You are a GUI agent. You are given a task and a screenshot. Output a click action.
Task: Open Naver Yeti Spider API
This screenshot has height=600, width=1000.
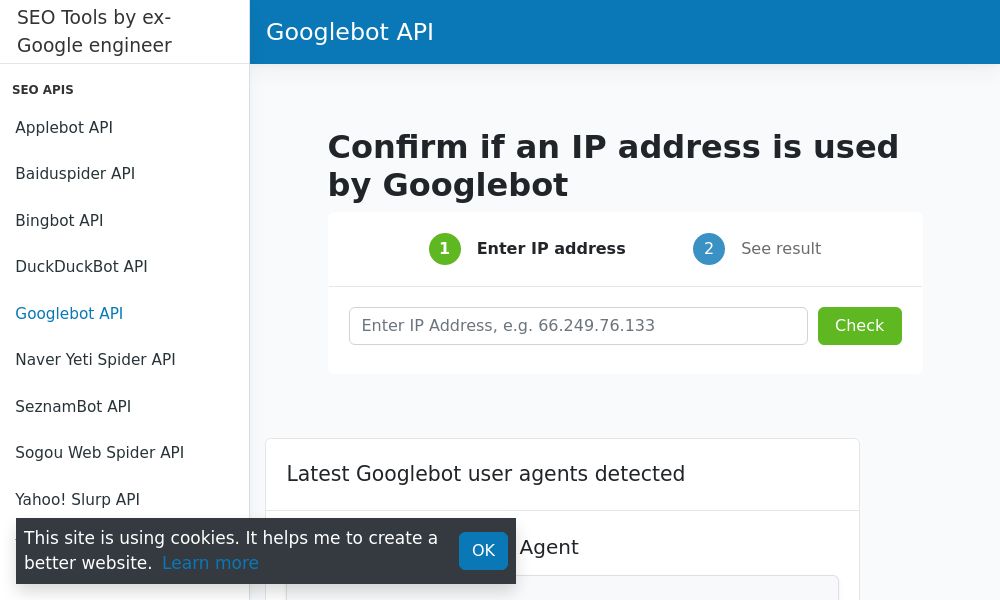(95, 360)
